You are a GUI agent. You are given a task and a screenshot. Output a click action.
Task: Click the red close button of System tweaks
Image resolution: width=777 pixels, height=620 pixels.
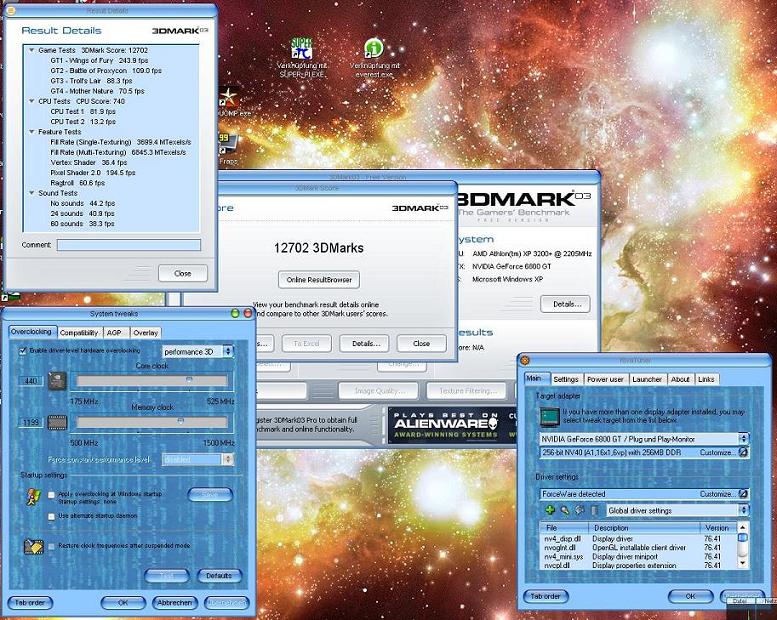(248, 313)
